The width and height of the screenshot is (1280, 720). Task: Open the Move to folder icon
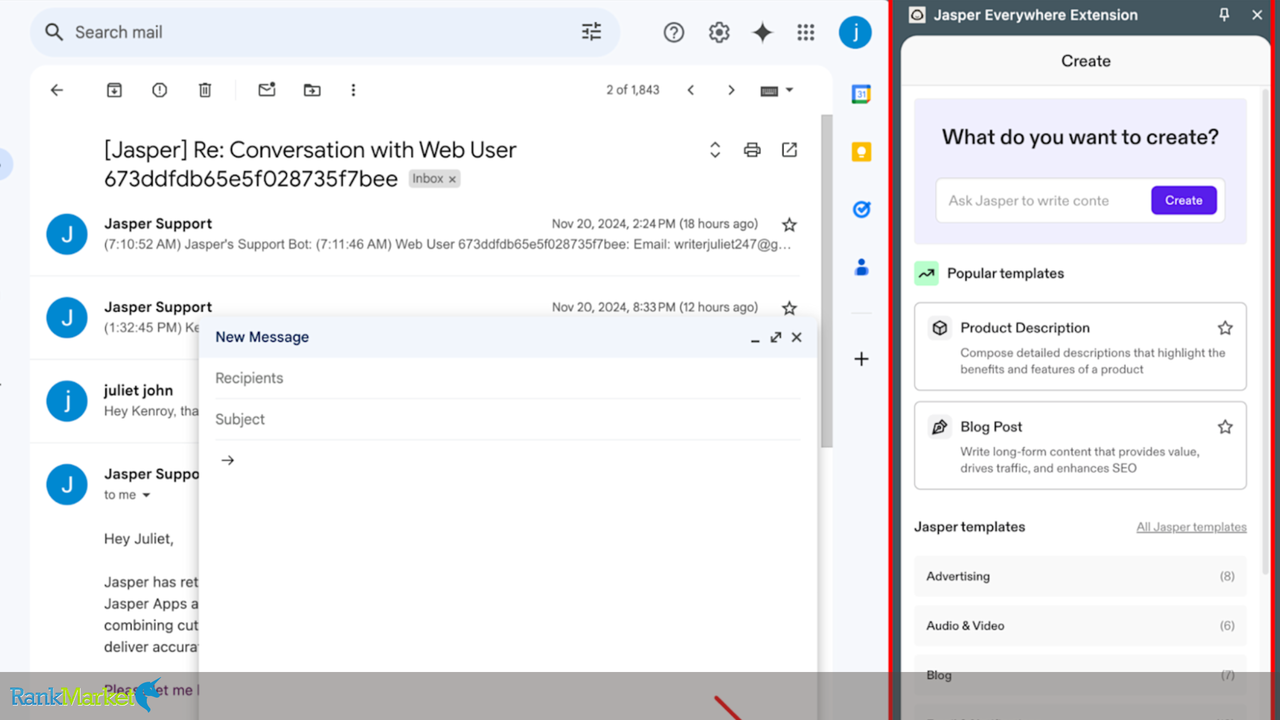click(312, 90)
